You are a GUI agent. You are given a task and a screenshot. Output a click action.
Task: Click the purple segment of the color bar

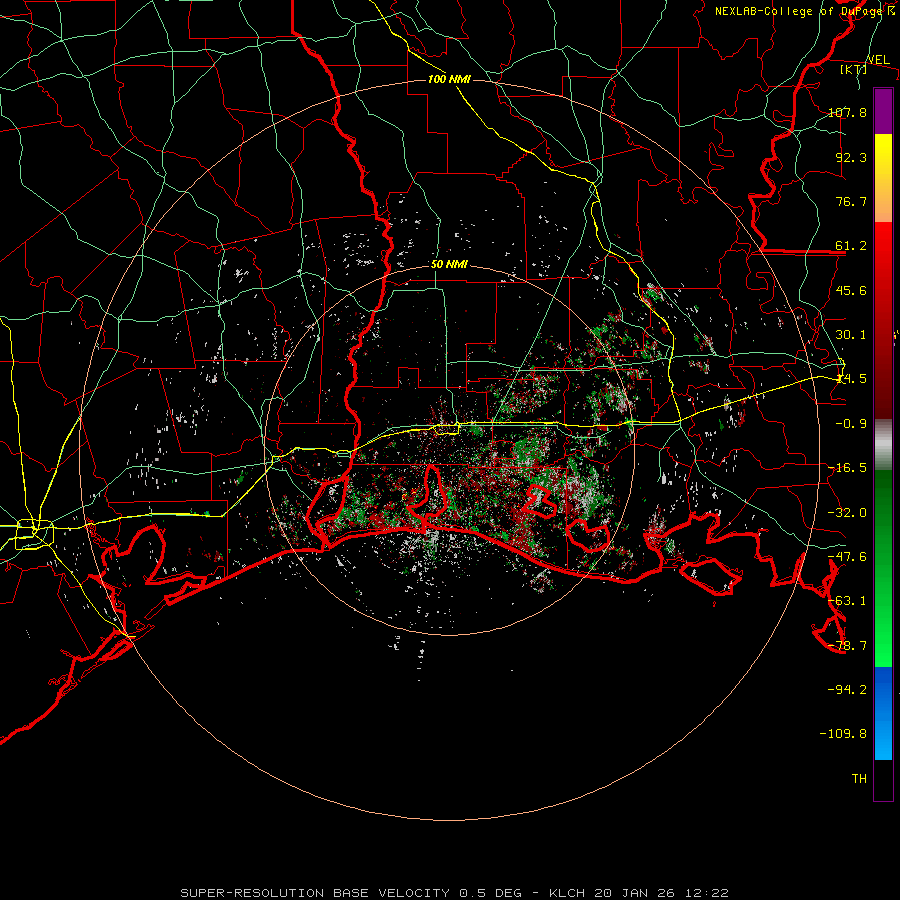[883, 111]
